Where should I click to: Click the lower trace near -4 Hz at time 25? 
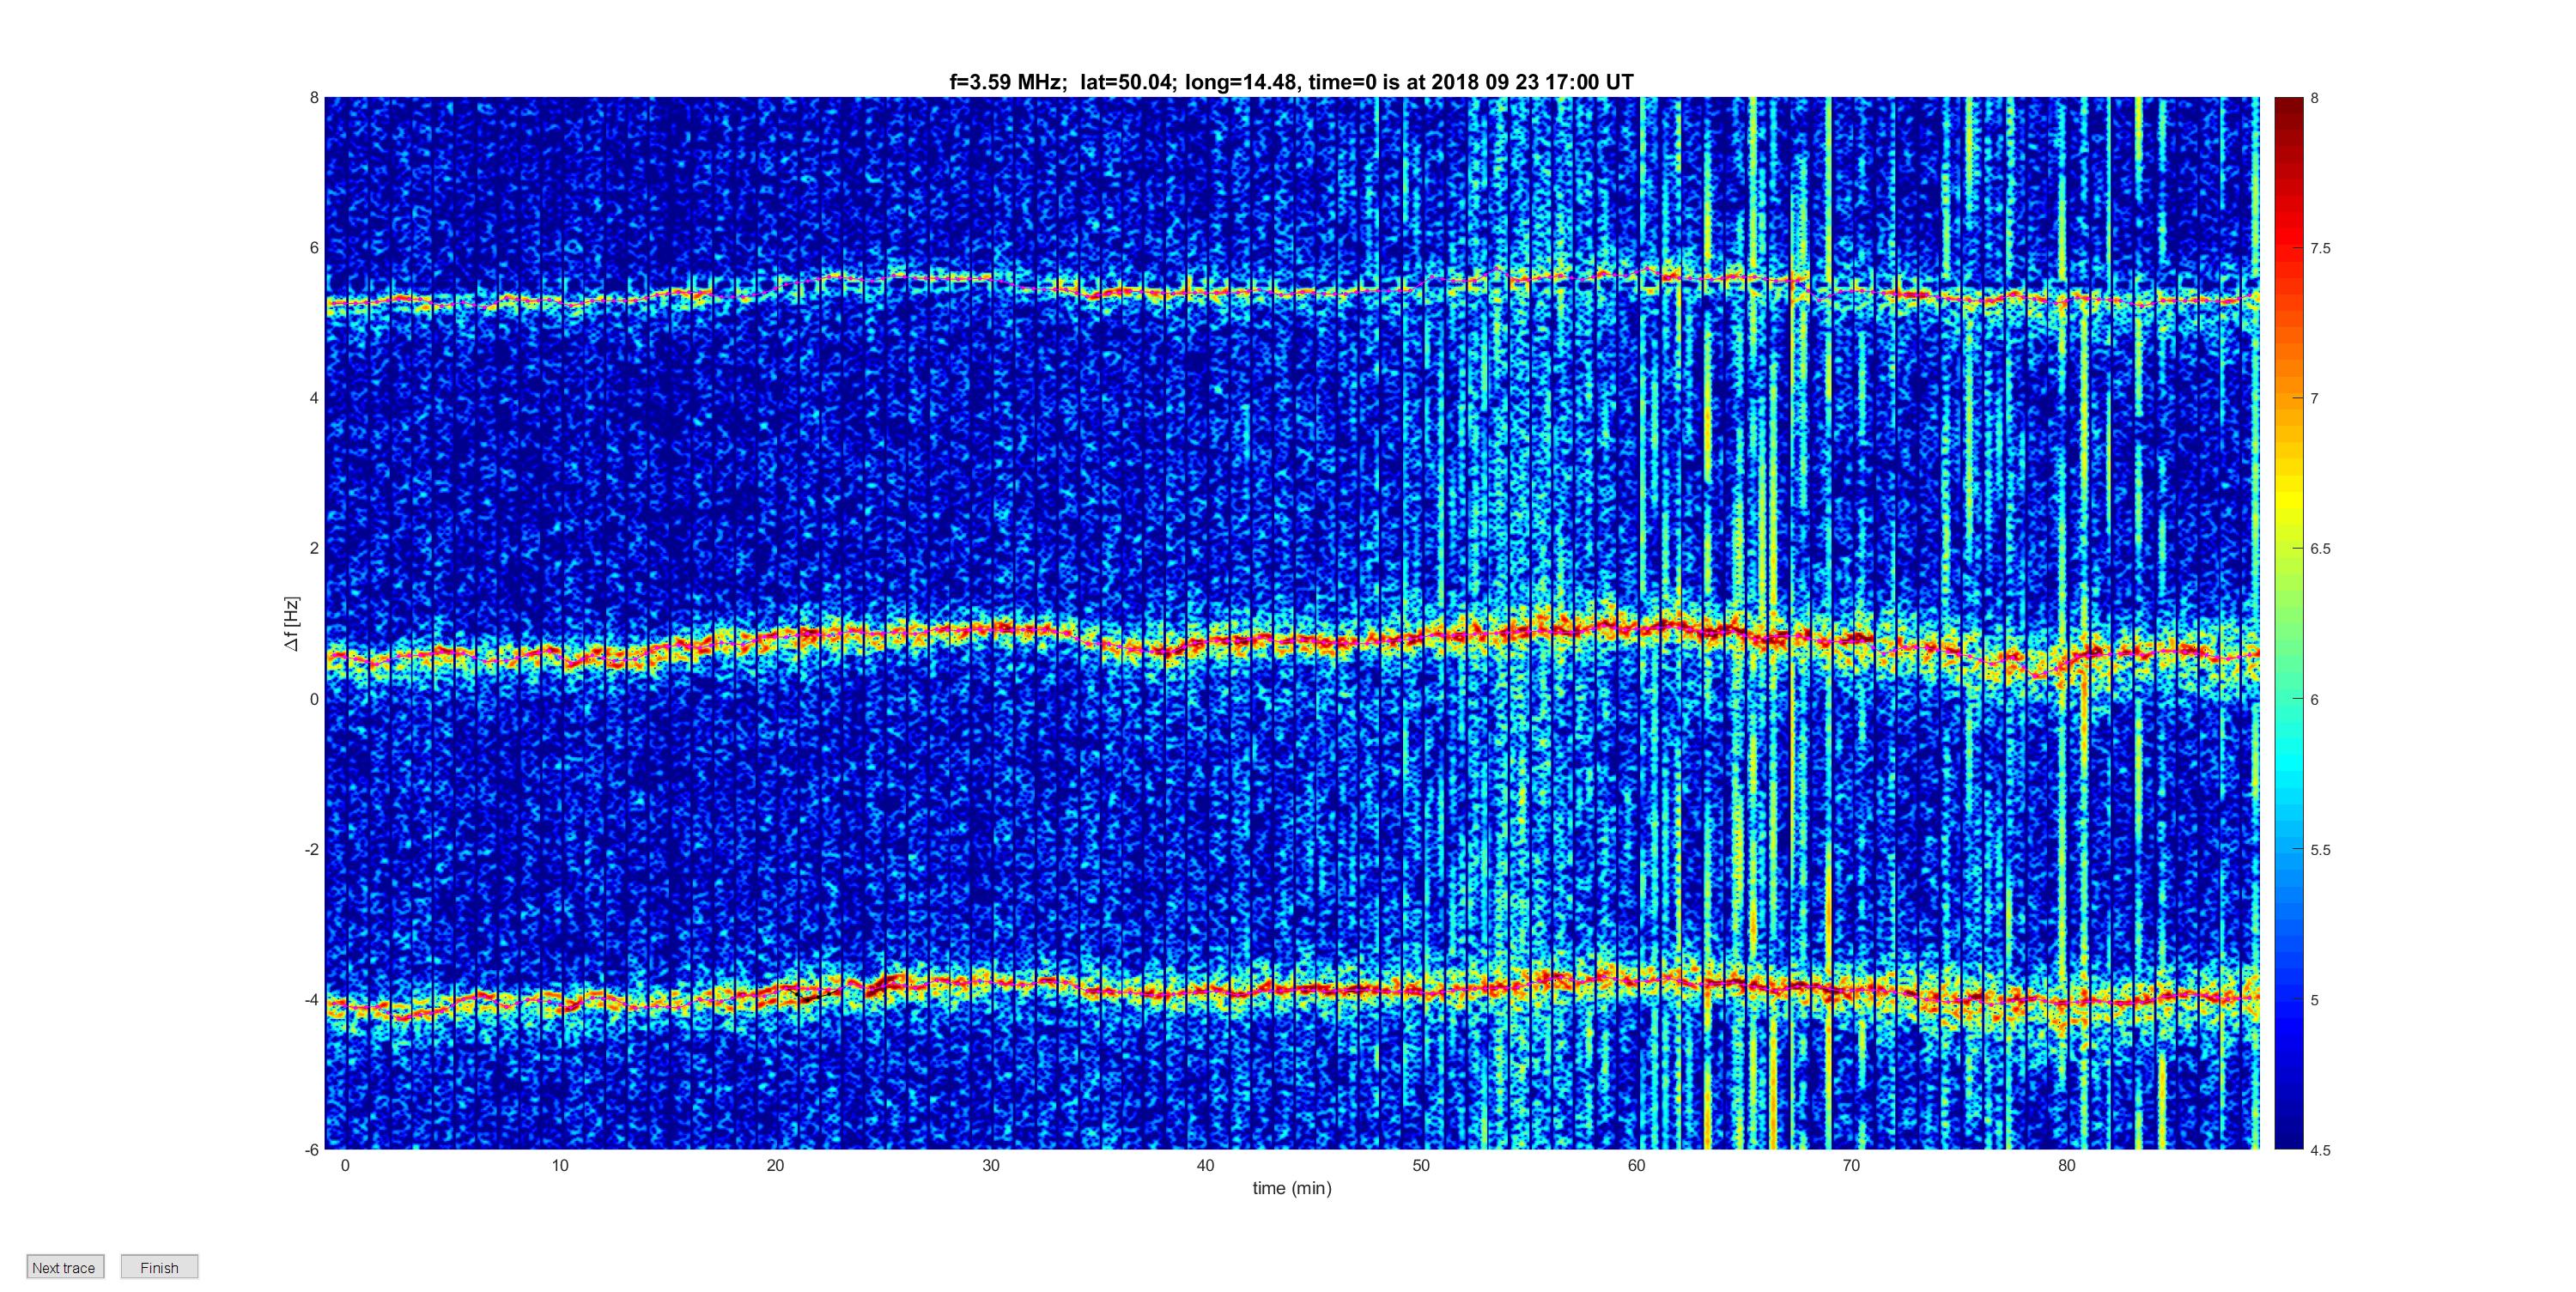(883, 985)
